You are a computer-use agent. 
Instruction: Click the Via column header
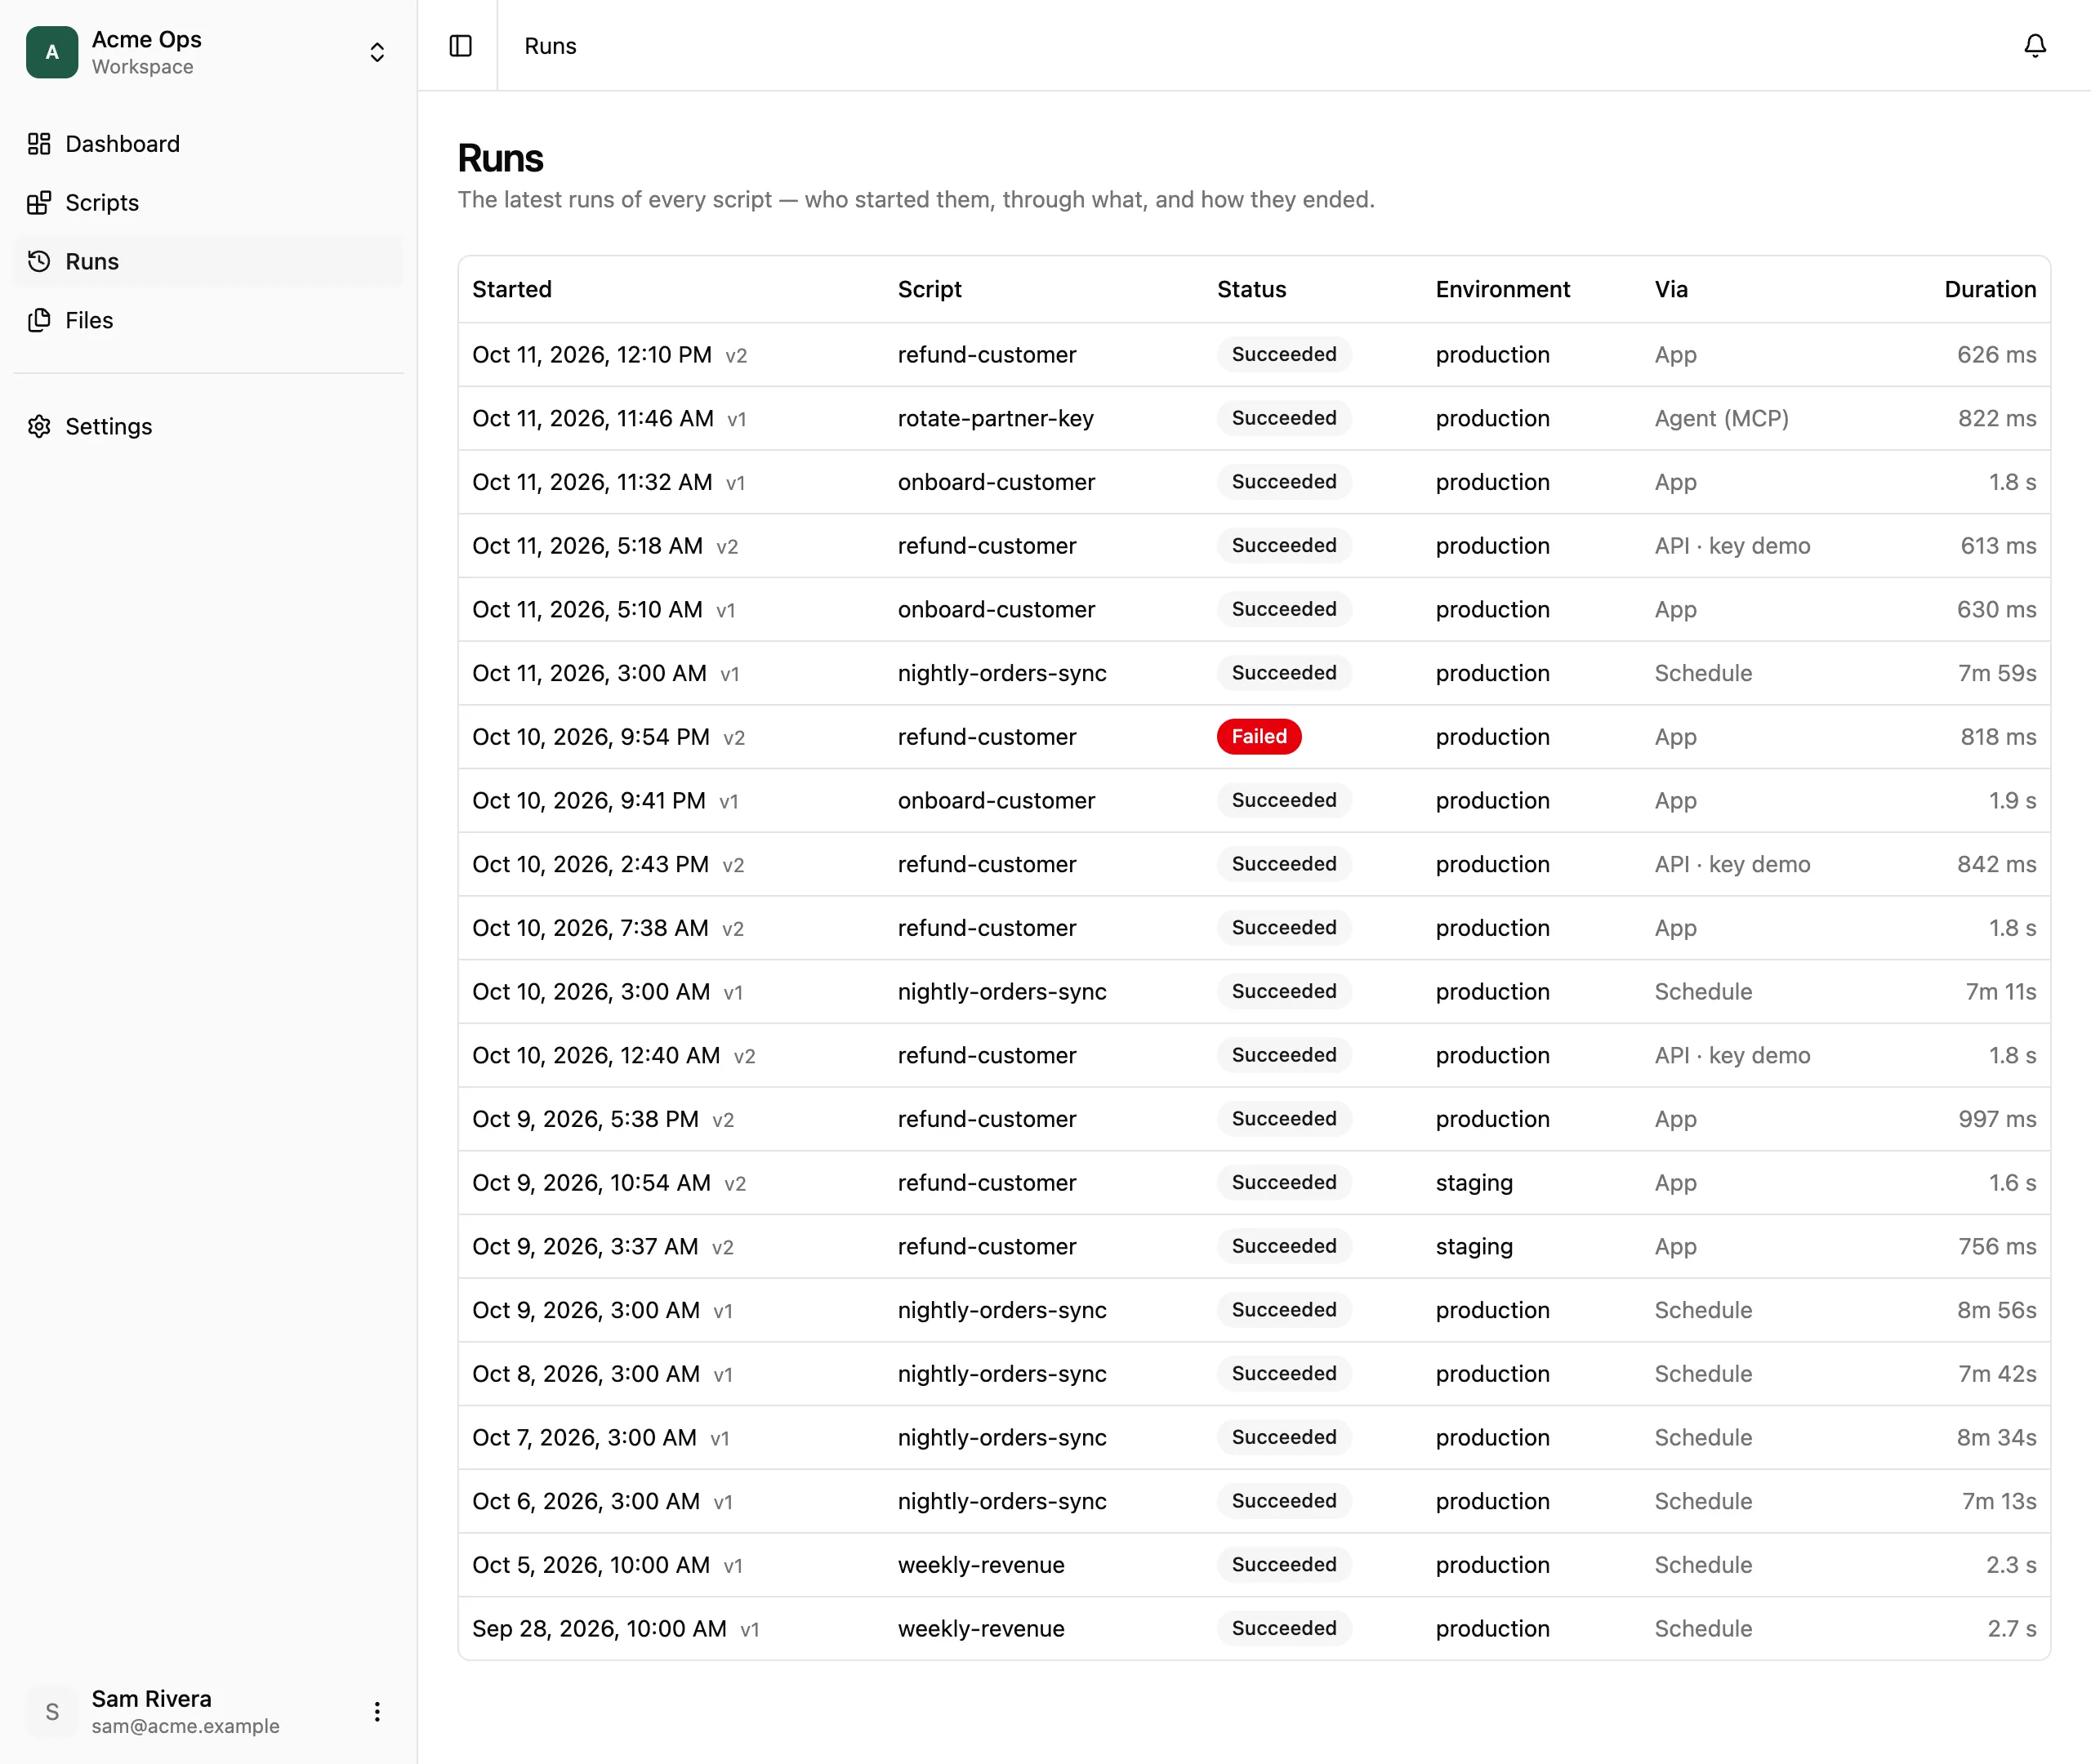click(1670, 290)
